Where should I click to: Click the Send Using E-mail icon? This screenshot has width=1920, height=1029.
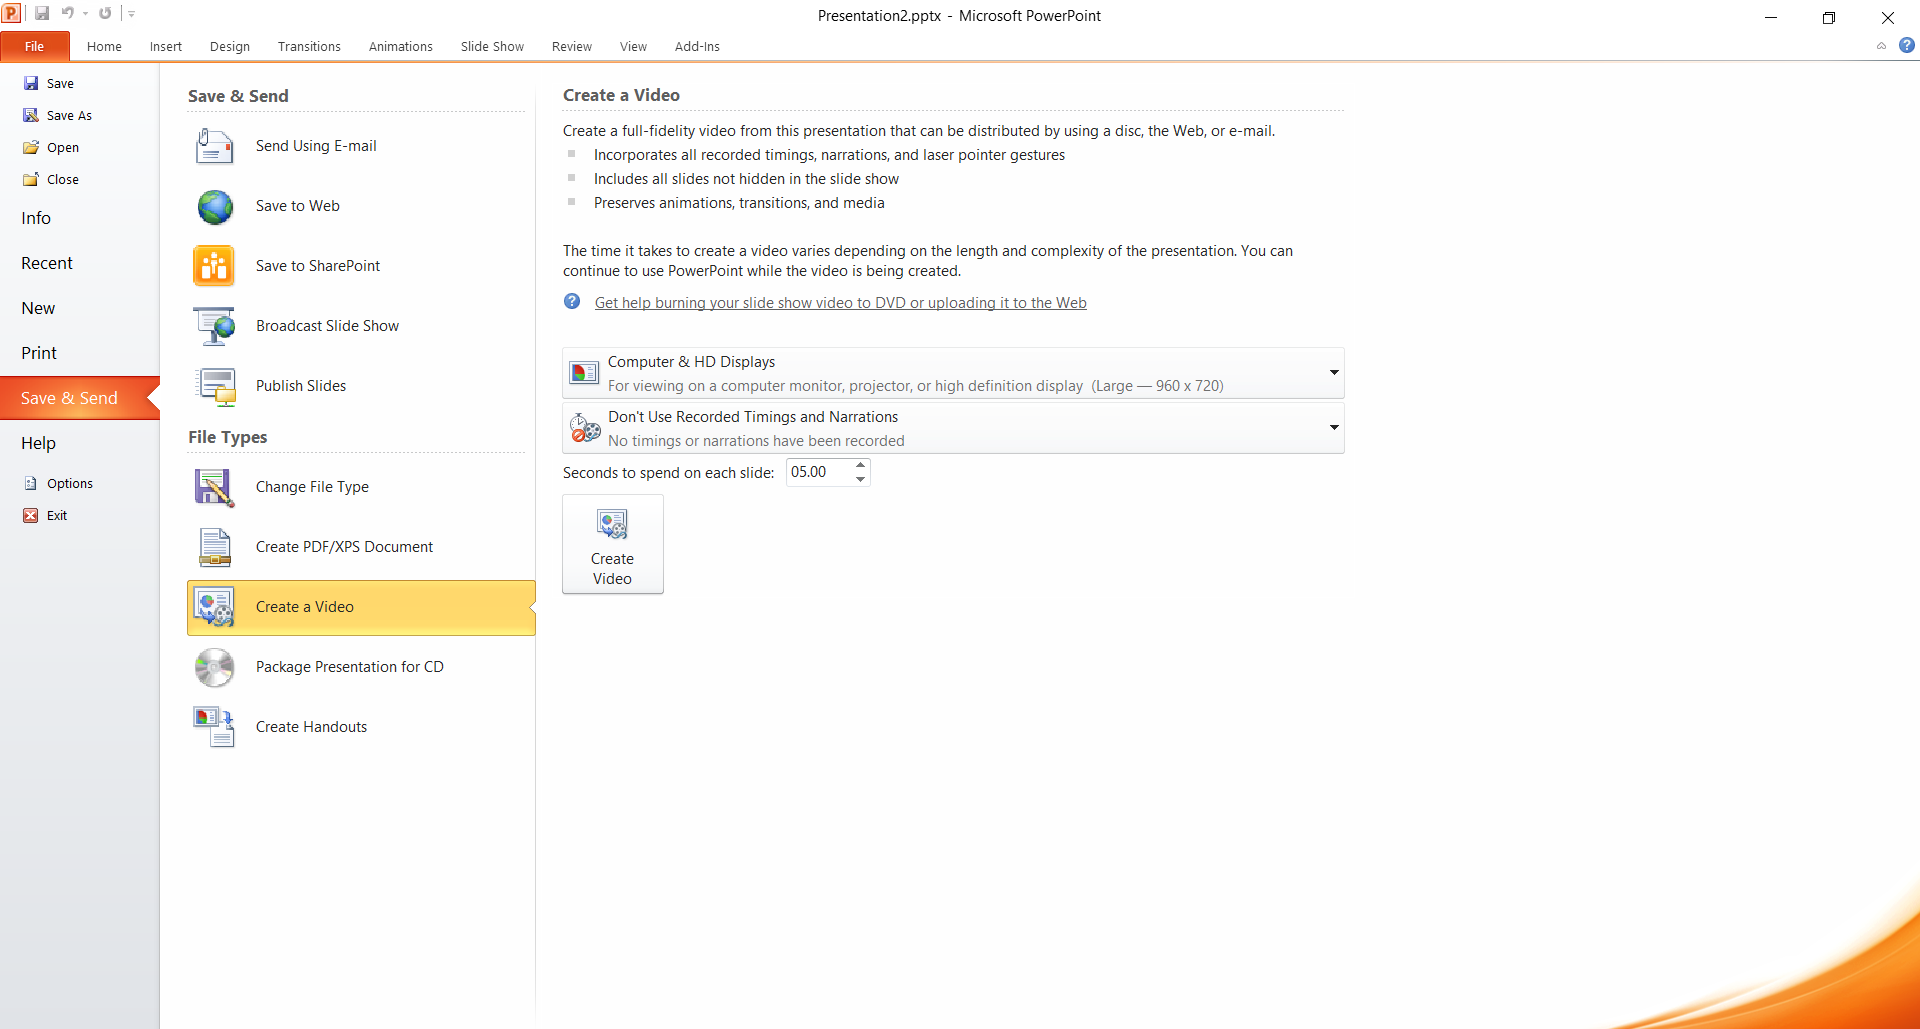pos(214,146)
